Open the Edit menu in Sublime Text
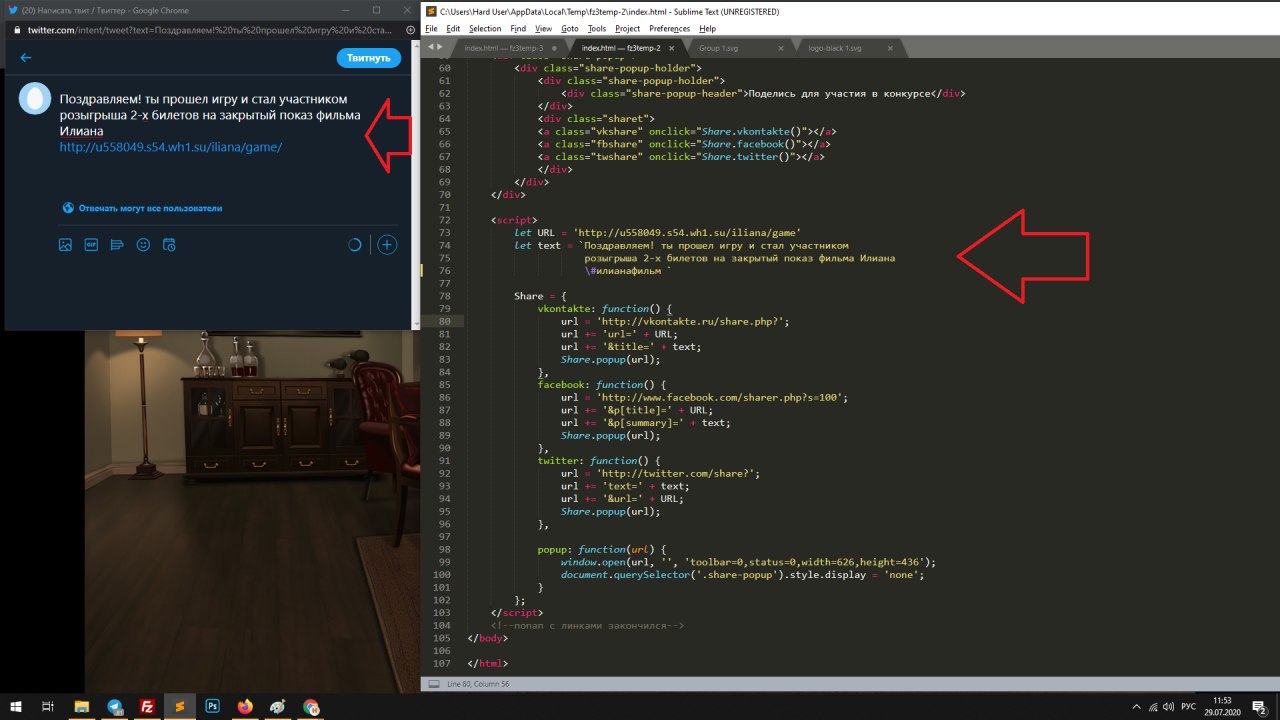Screen dimensions: 1280x720 tap(453, 29)
